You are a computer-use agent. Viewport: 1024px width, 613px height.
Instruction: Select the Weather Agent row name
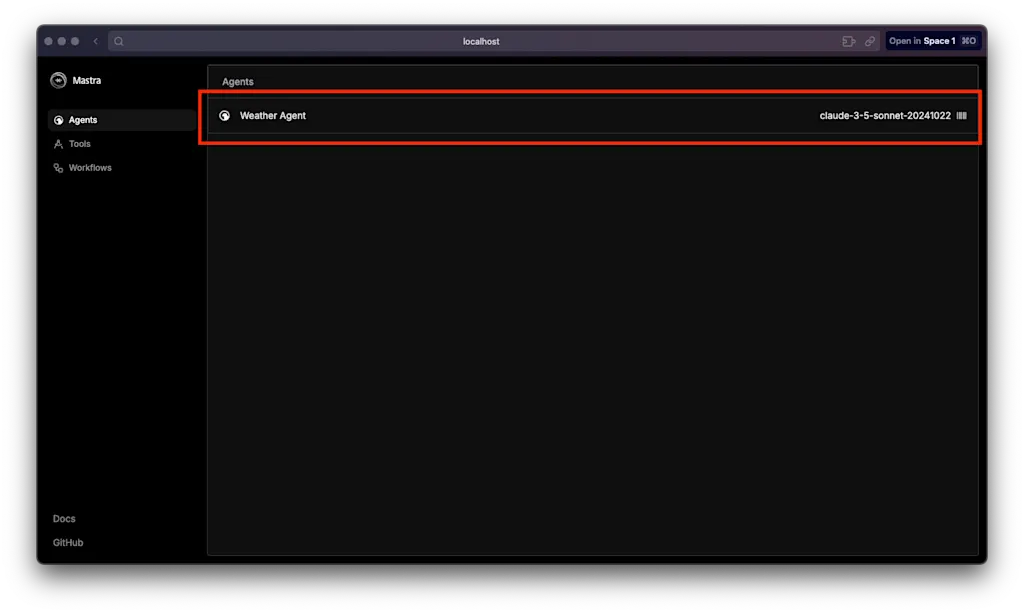coord(272,116)
